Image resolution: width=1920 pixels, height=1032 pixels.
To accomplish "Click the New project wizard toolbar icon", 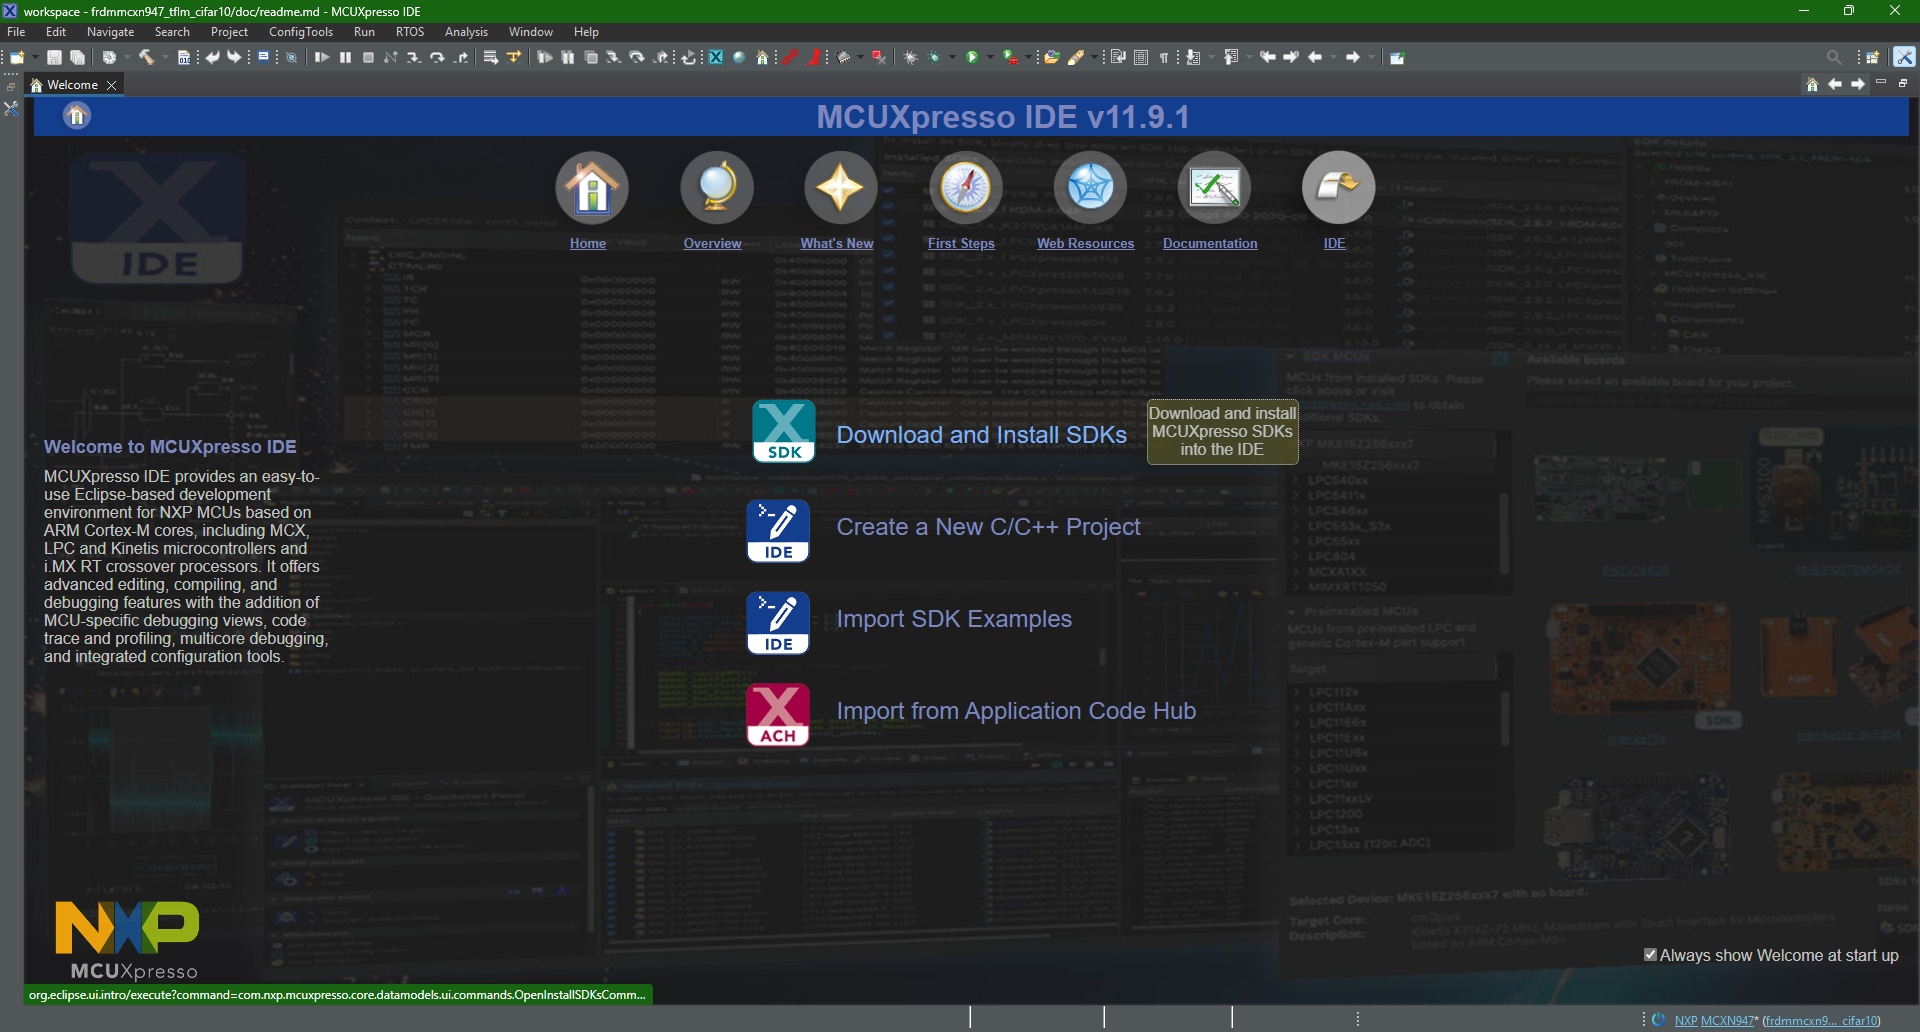I will click(x=17, y=57).
